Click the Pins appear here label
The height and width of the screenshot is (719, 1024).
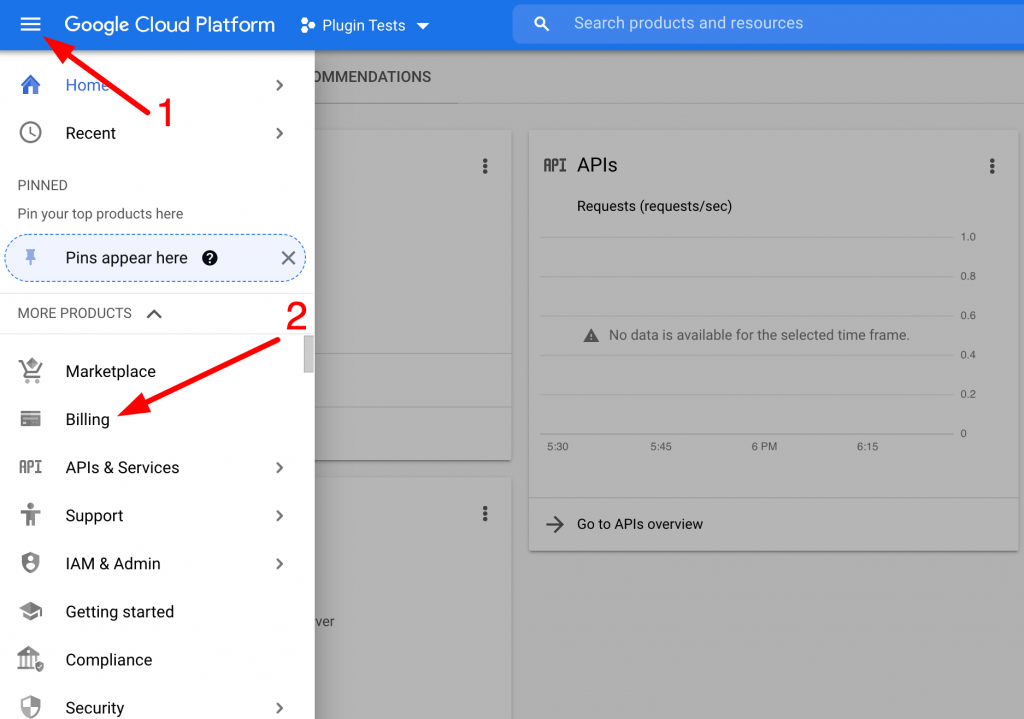coord(127,258)
